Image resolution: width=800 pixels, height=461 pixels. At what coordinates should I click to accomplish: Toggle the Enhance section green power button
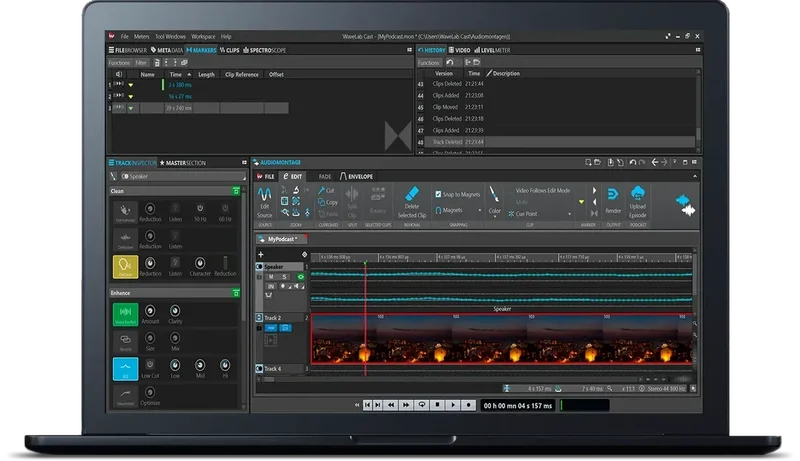[x=236, y=293]
